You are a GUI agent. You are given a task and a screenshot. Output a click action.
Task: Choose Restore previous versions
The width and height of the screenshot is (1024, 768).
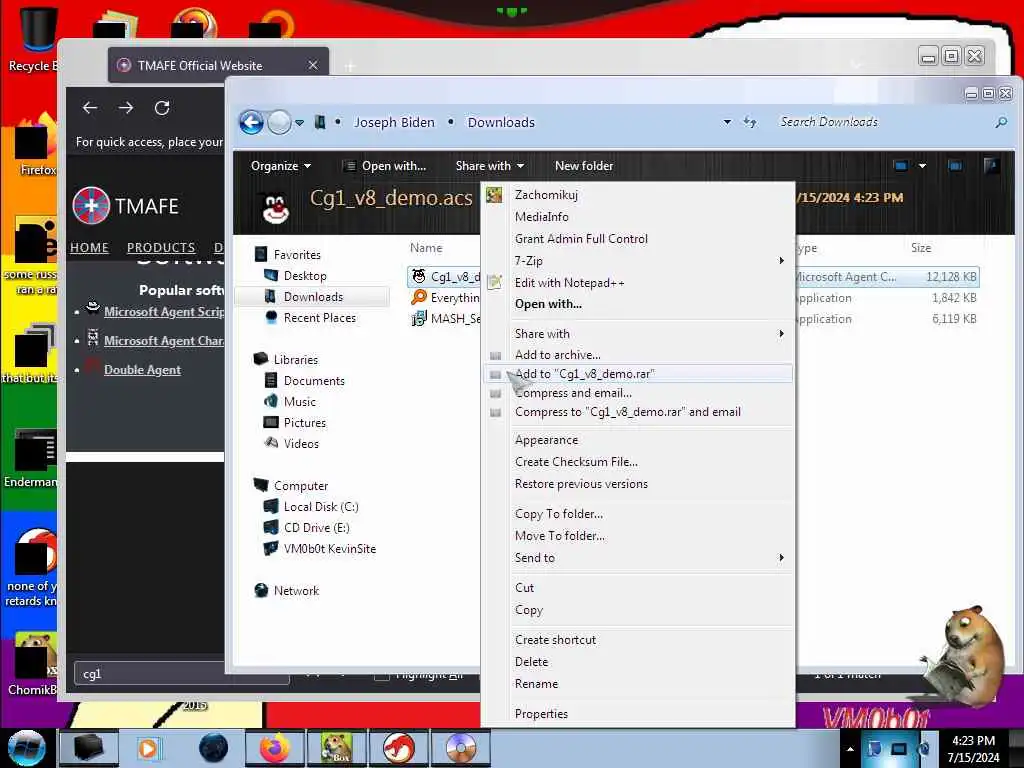click(x=638, y=484)
